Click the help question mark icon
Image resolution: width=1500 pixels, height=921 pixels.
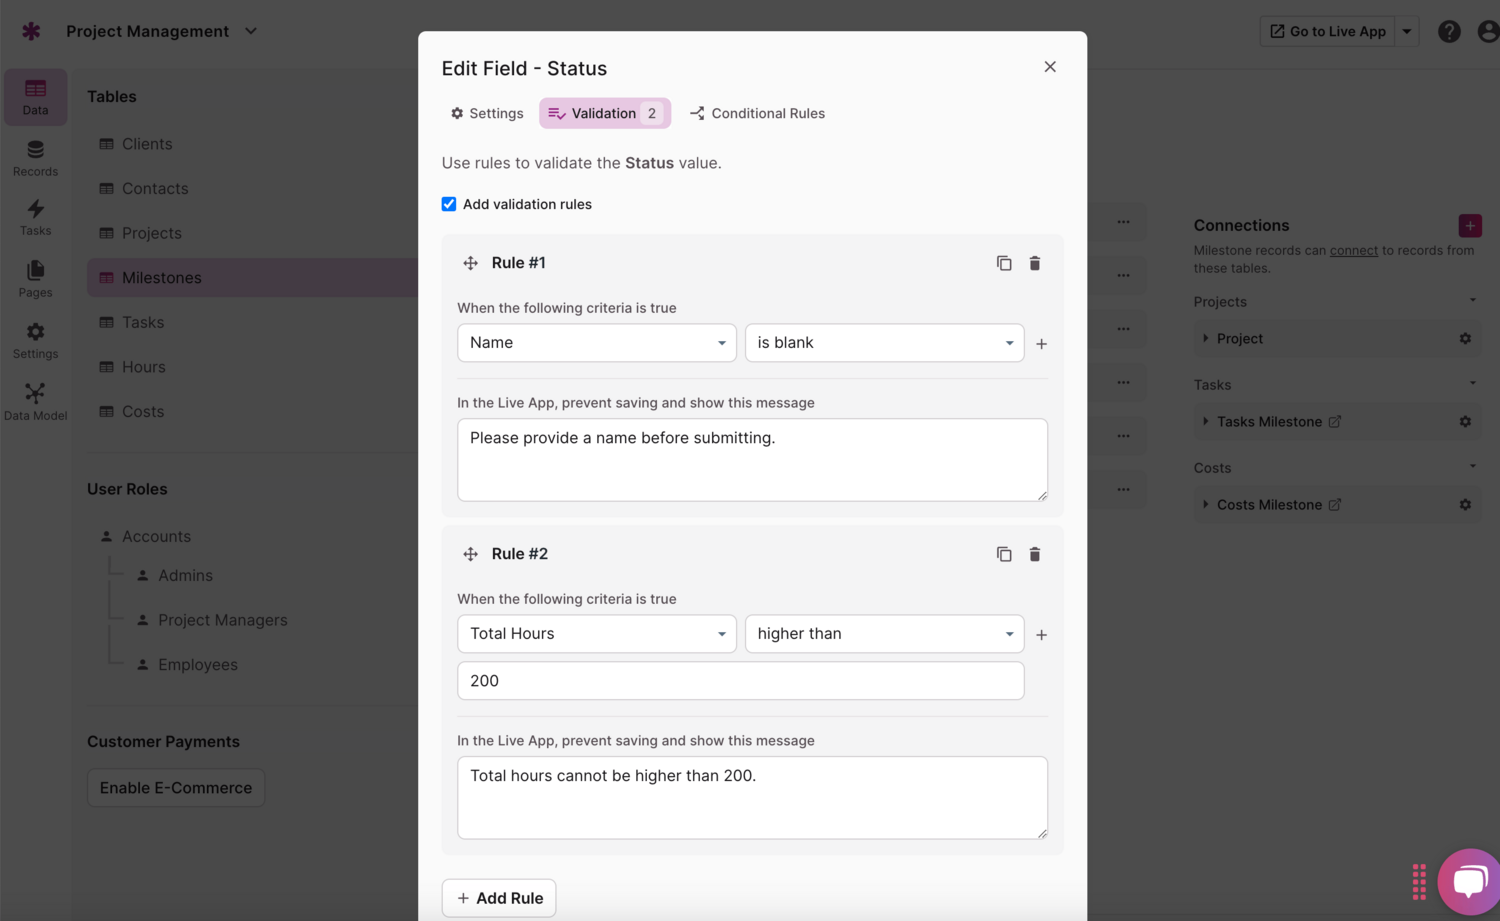(1448, 32)
